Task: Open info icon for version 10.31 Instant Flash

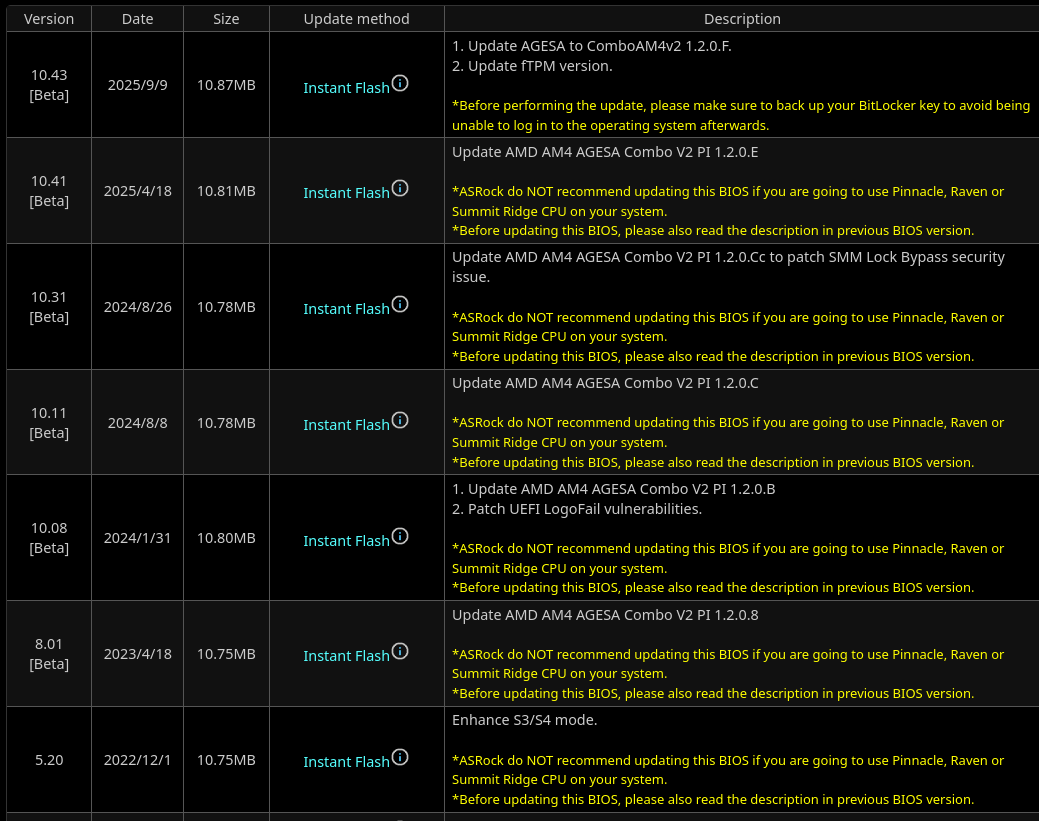Action: click(400, 304)
